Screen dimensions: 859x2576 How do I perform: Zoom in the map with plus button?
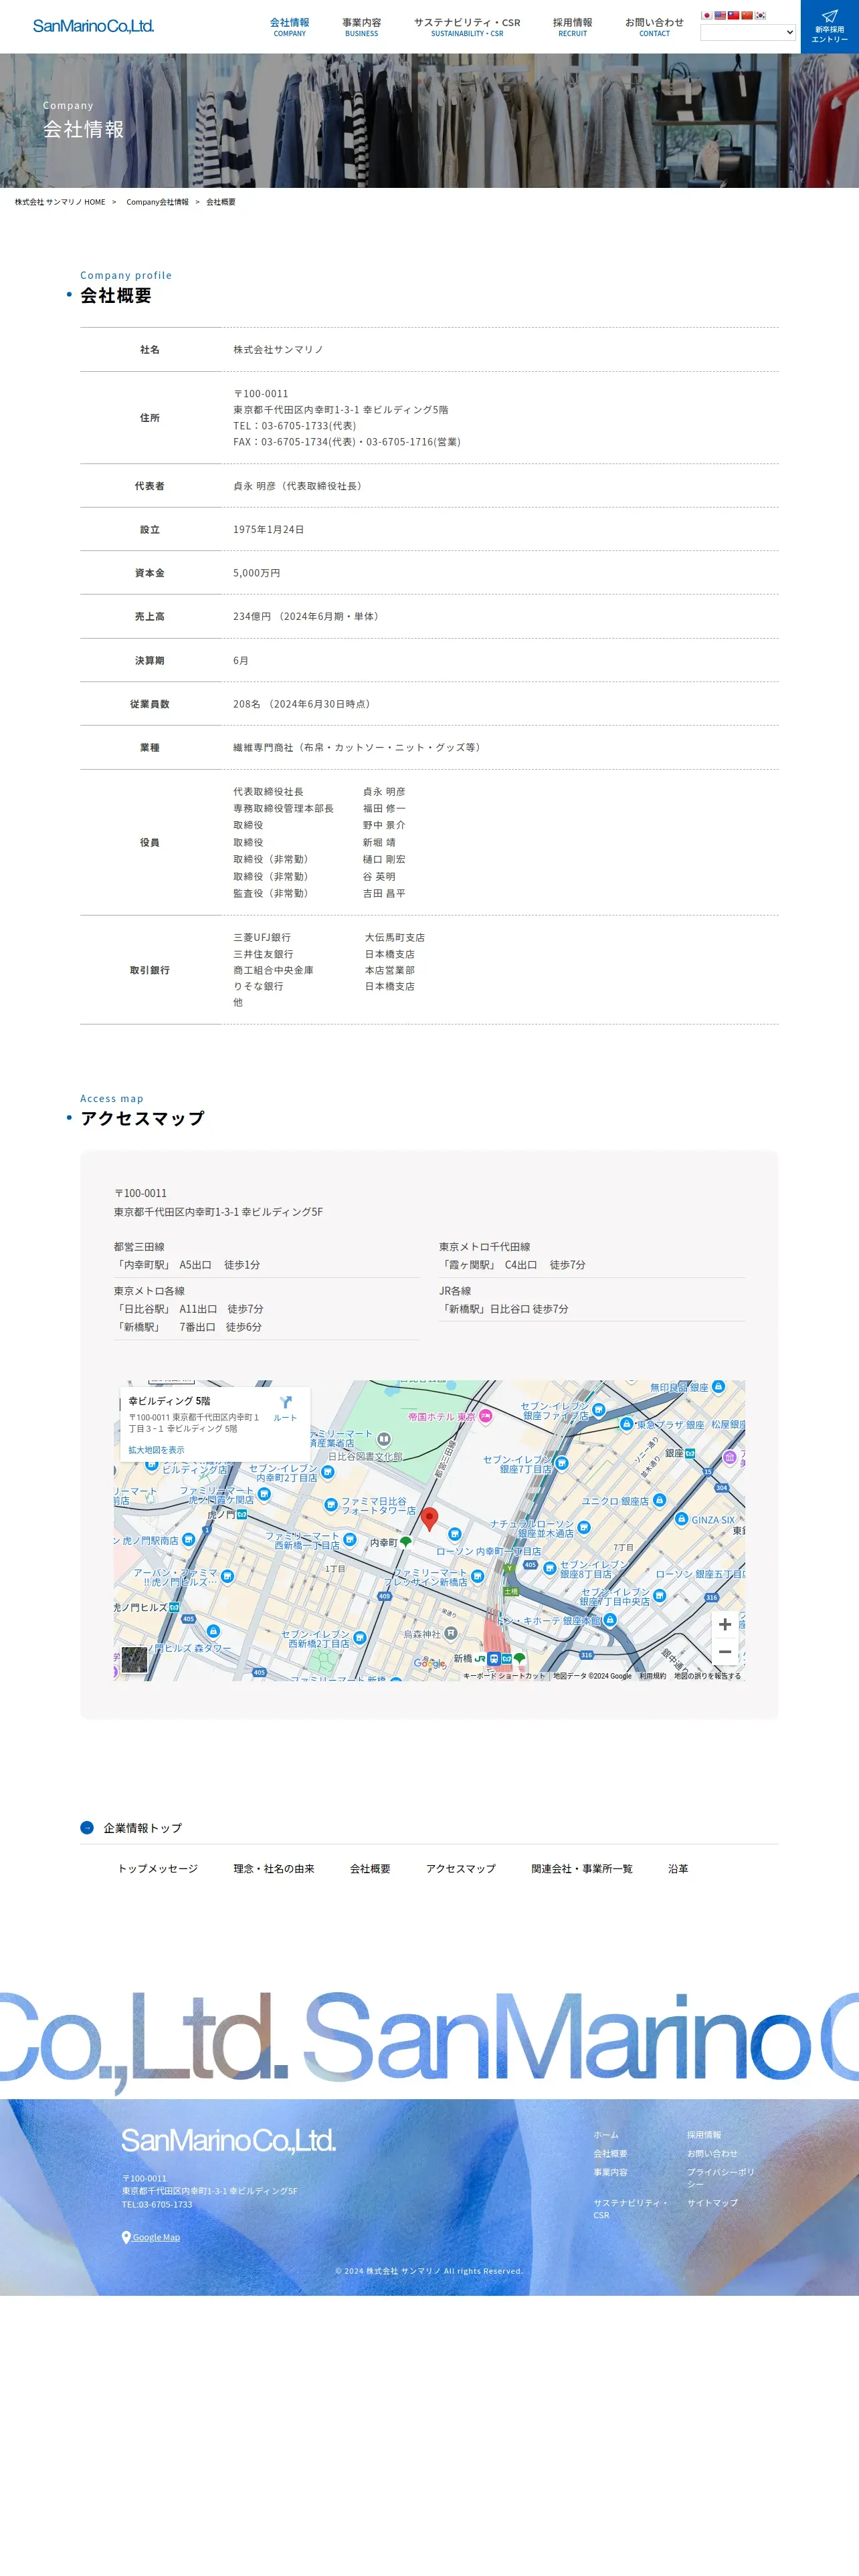pyautogui.click(x=725, y=1624)
